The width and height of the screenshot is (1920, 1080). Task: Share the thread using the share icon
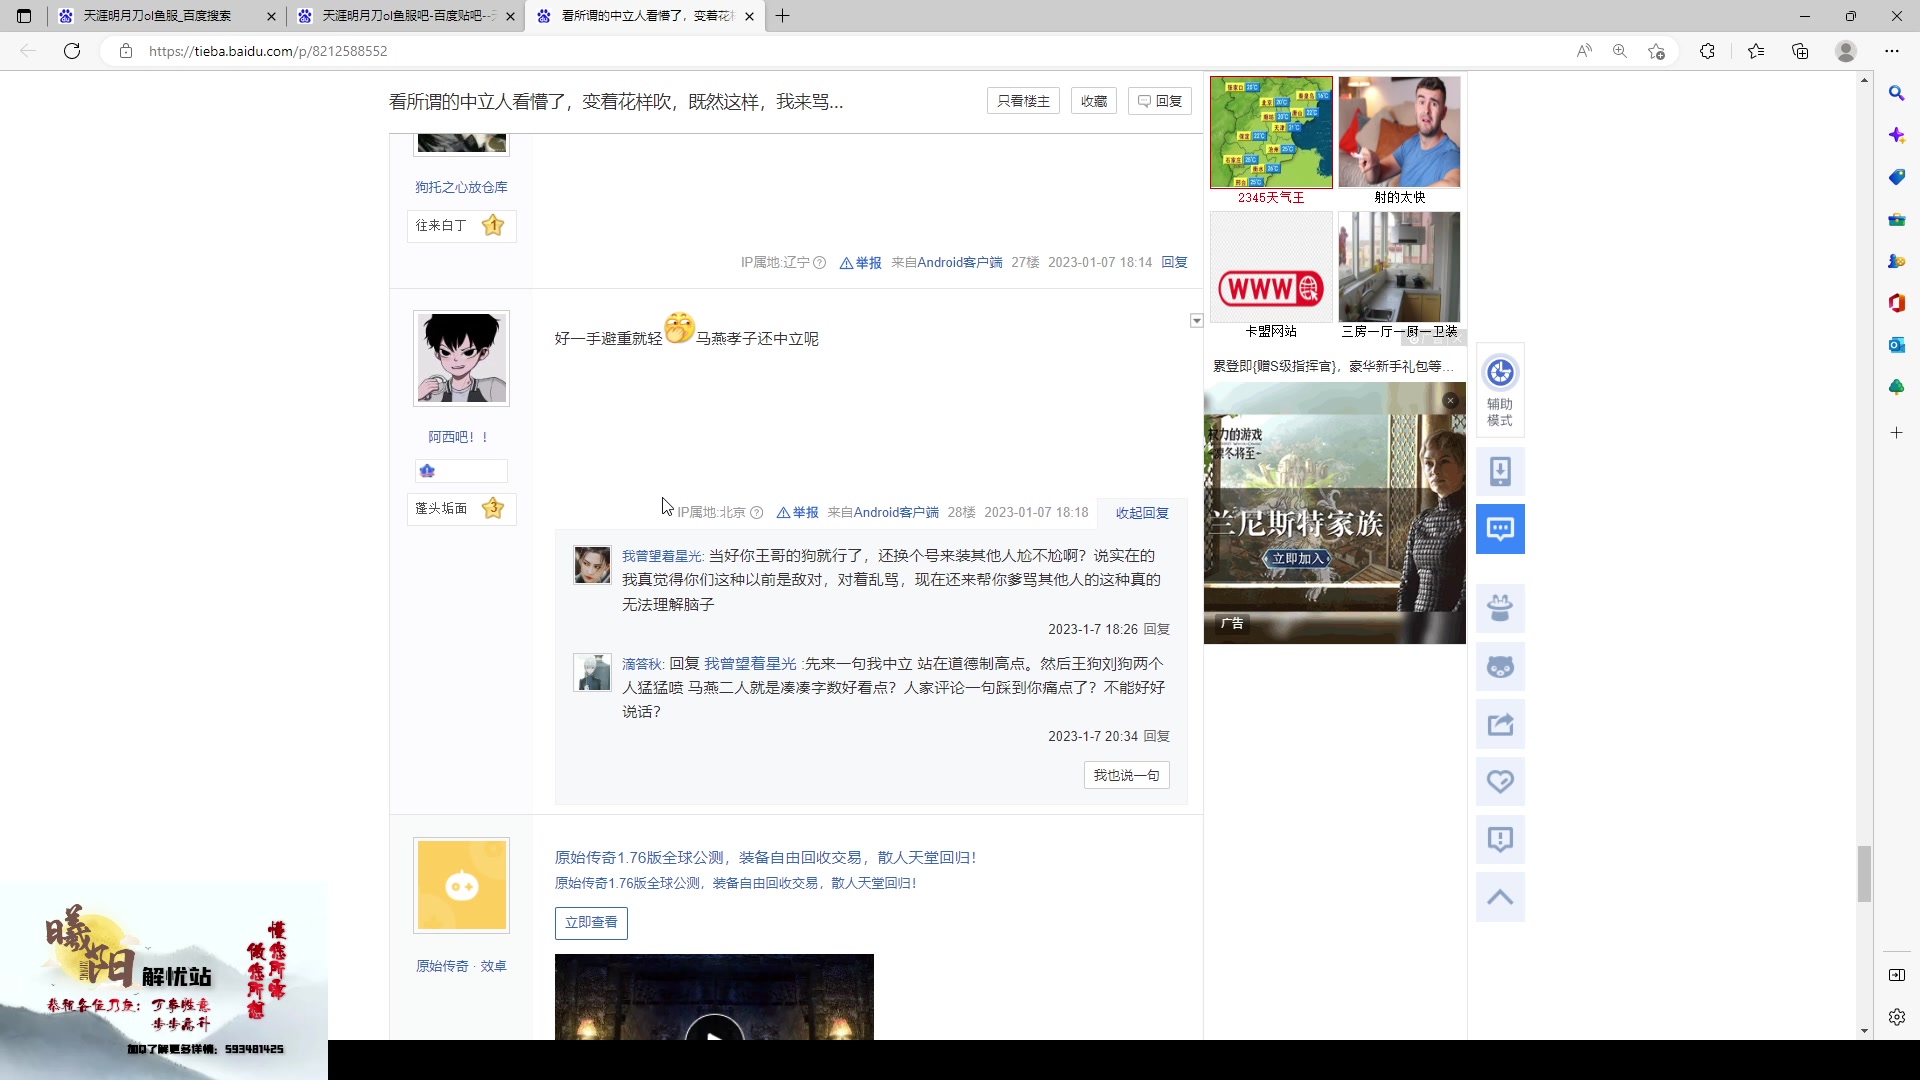pos(1499,724)
